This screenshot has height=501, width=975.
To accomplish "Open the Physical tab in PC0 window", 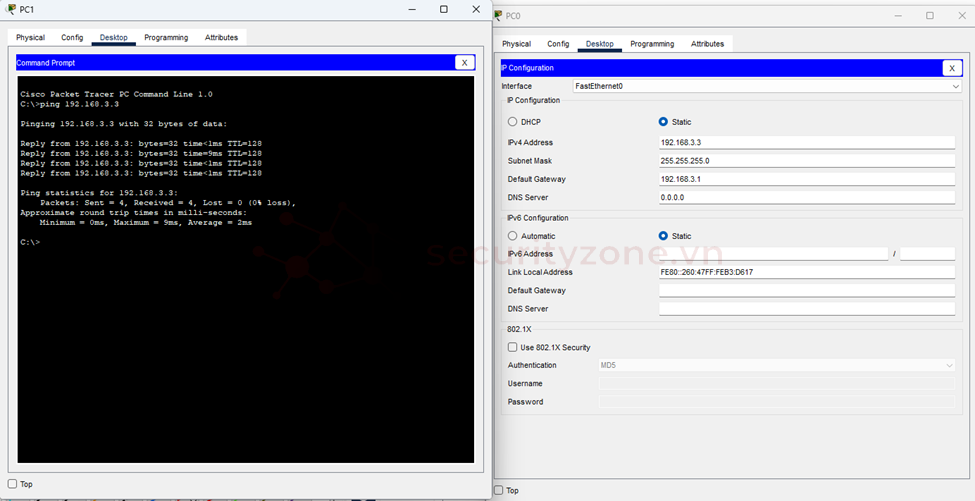I will coord(517,44).
